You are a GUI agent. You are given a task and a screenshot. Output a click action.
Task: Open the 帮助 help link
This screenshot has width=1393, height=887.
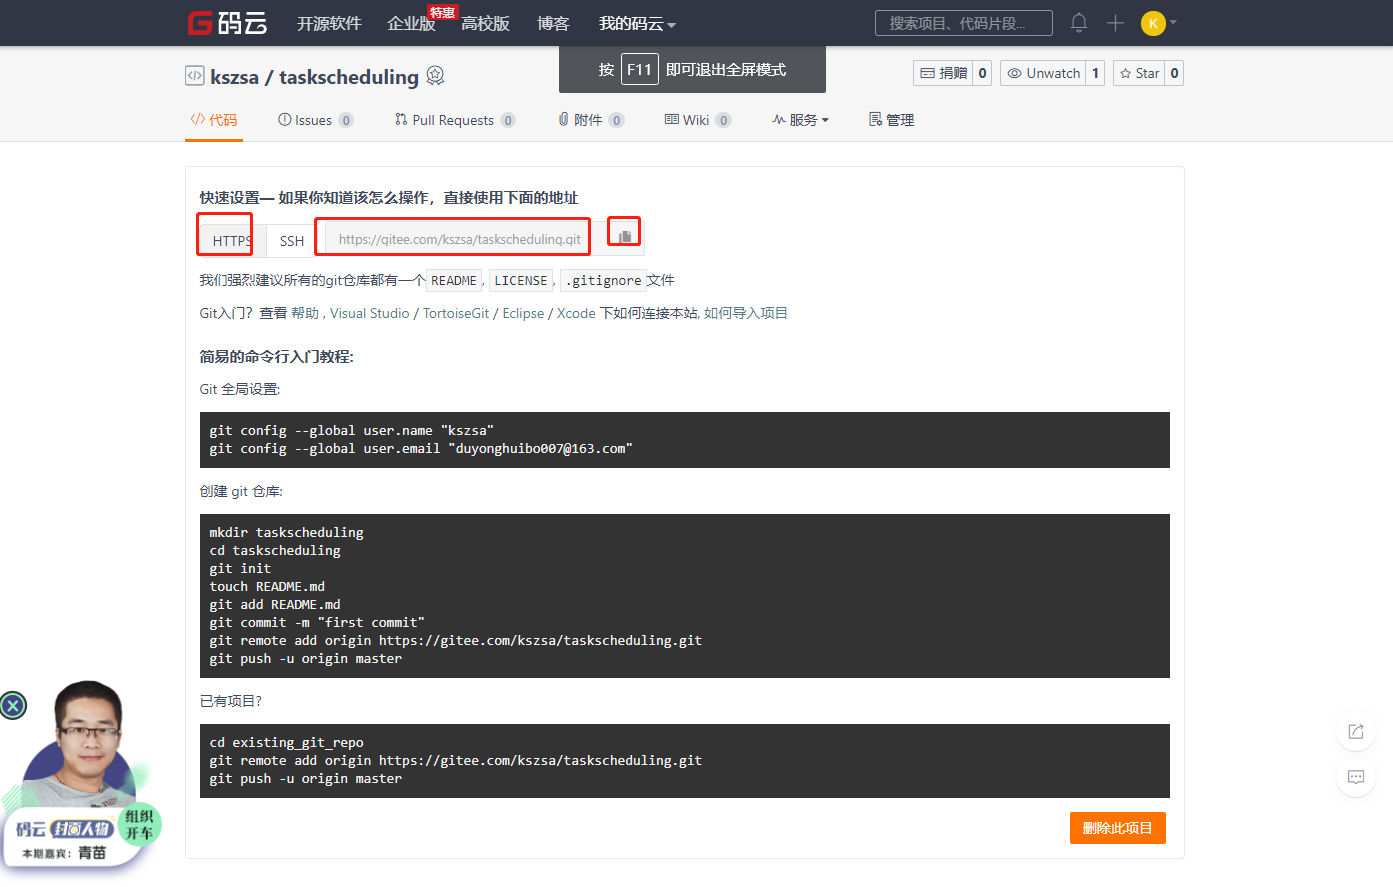(305, 313)
